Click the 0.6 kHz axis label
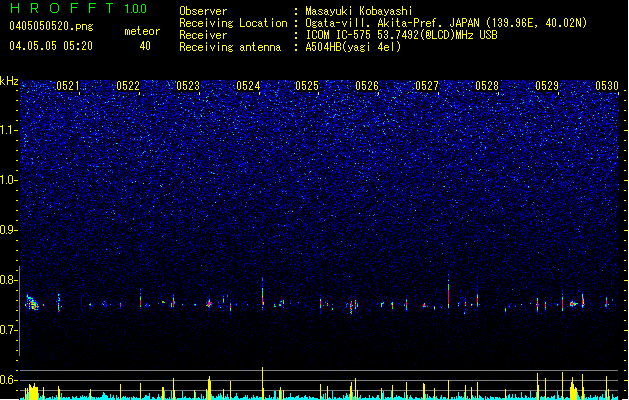The width and height of the screenshot is (629, 400). click(x=8, y=380)
